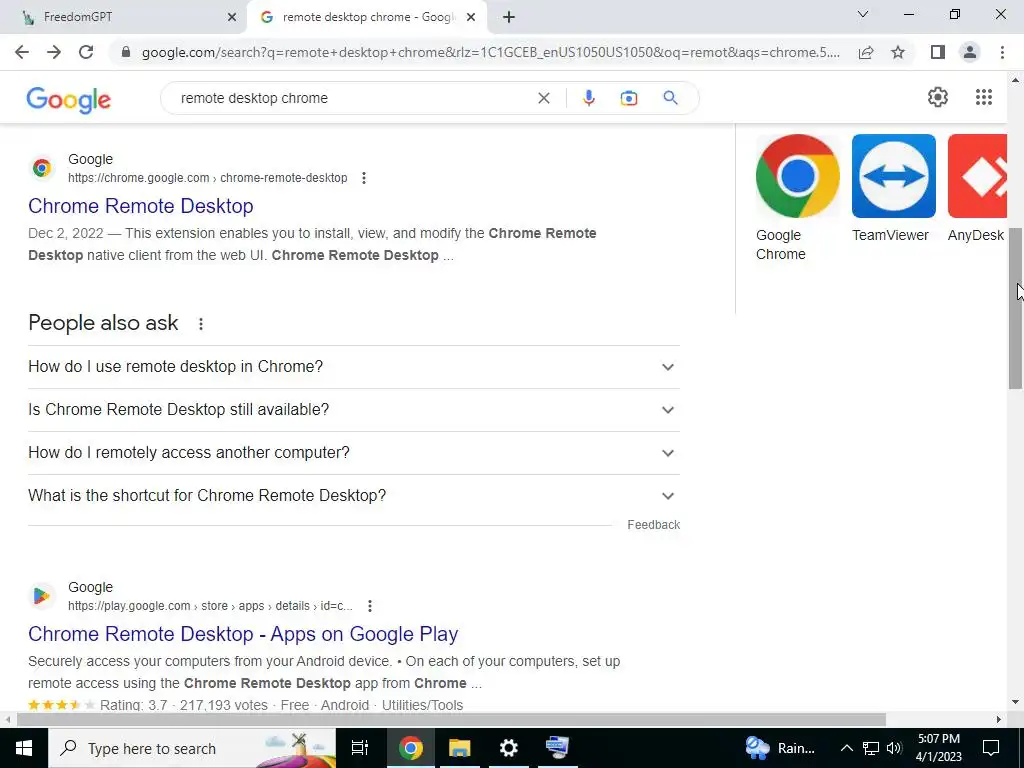1024x768 pixels.
Task: Open Google quick settings gear
Action: click(x=938, y=97)
